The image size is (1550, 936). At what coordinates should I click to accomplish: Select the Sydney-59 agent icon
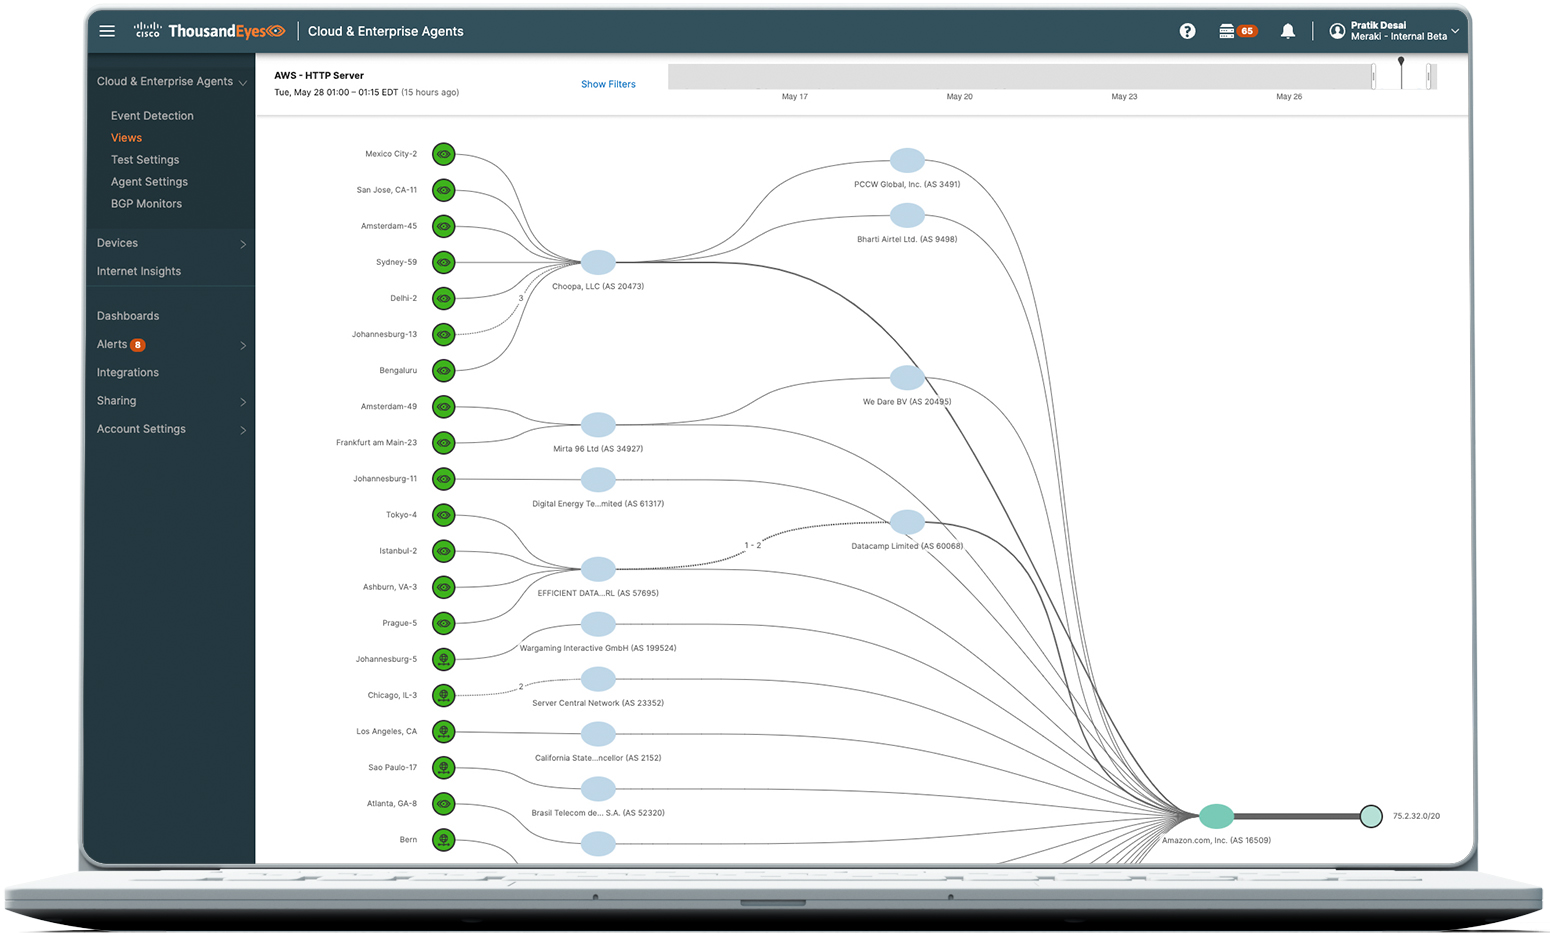coord(443,262)
